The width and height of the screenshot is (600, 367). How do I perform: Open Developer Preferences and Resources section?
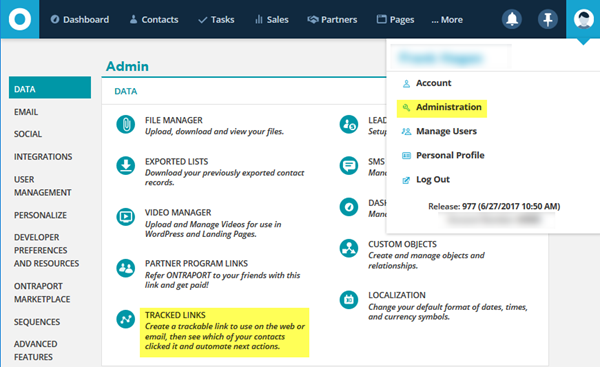(x=46, y=250)
